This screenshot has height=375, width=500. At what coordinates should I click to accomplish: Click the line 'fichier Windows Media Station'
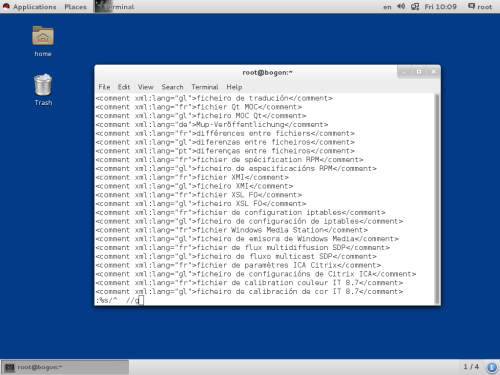[232, 230]
